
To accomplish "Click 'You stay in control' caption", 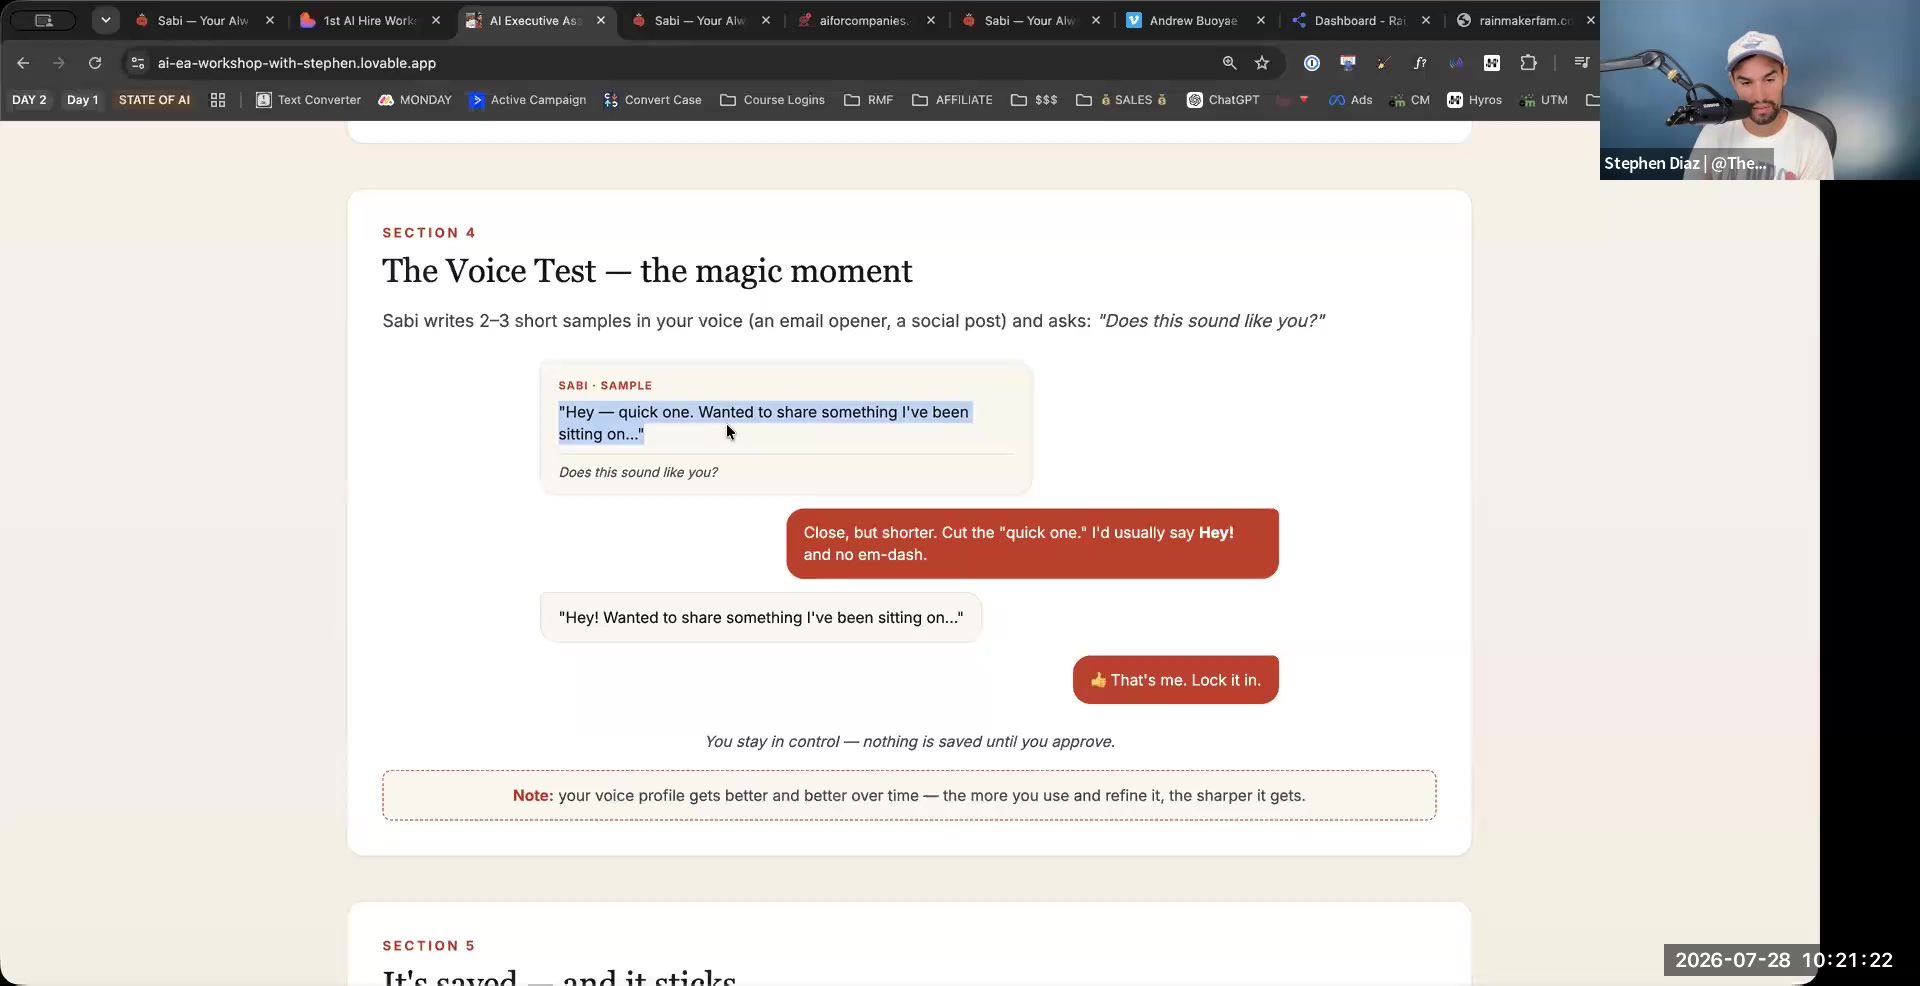I will pyautogui.click(x=910, y=742).
